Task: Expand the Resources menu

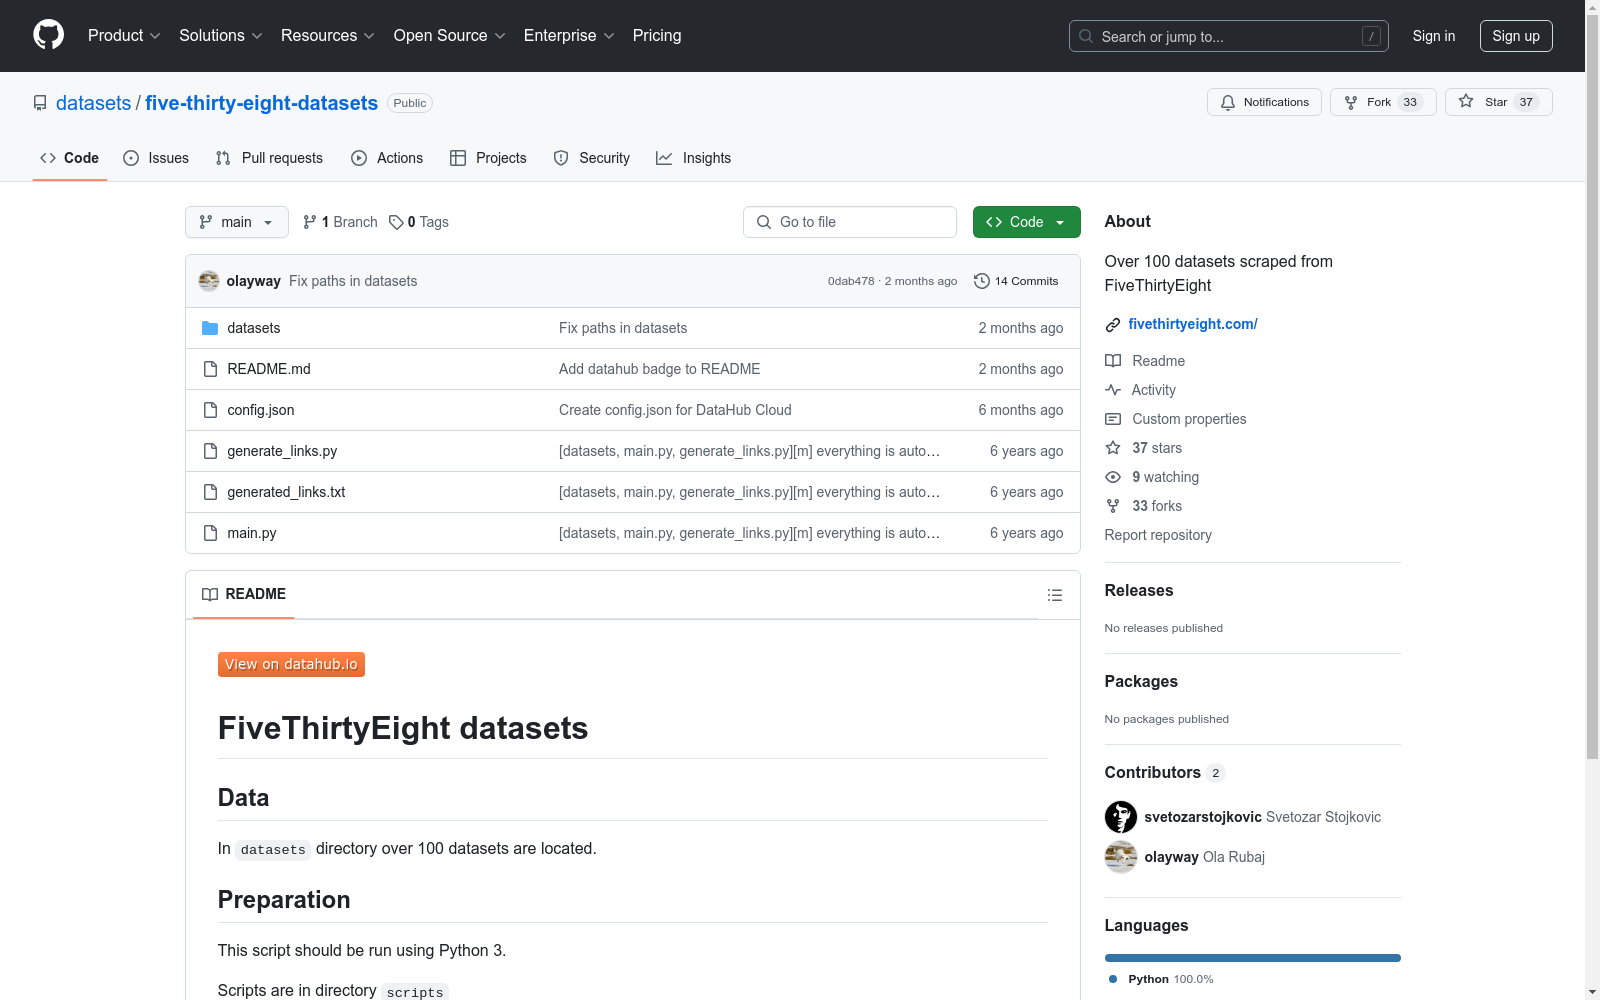Action: [328, 35]
